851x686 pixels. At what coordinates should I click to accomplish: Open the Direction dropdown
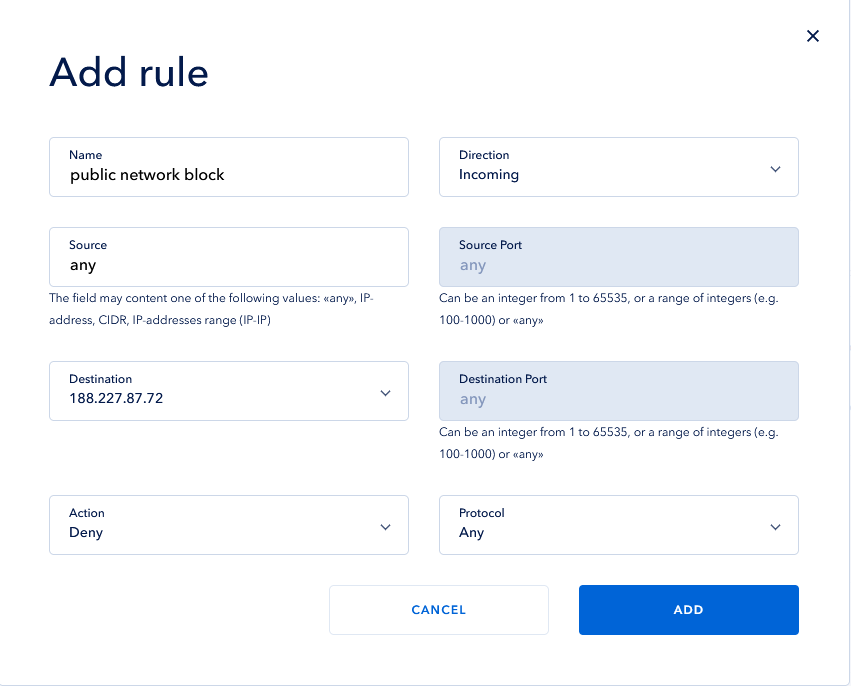point(618,168)
